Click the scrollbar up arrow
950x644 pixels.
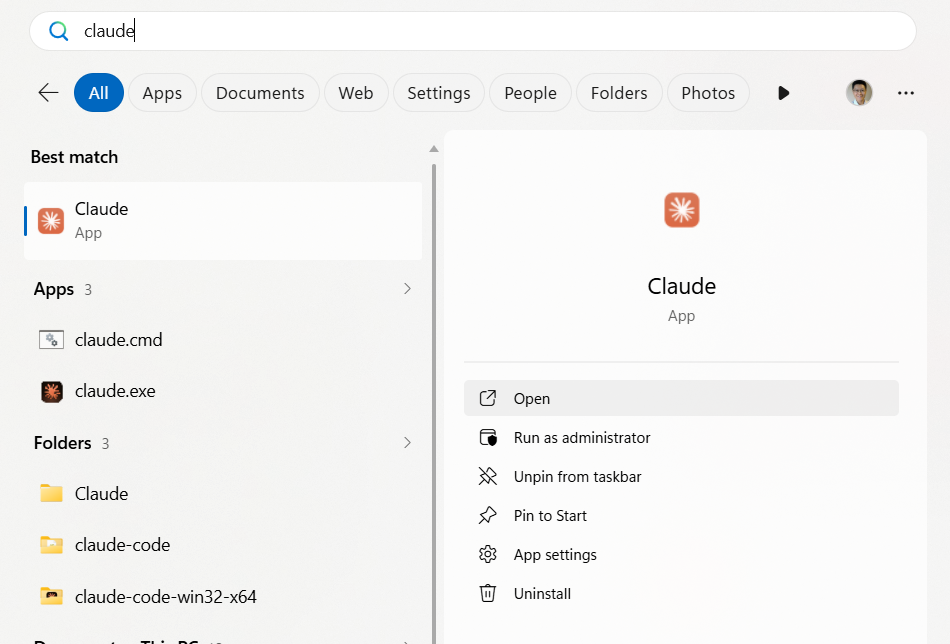click(x=434, y=149)
